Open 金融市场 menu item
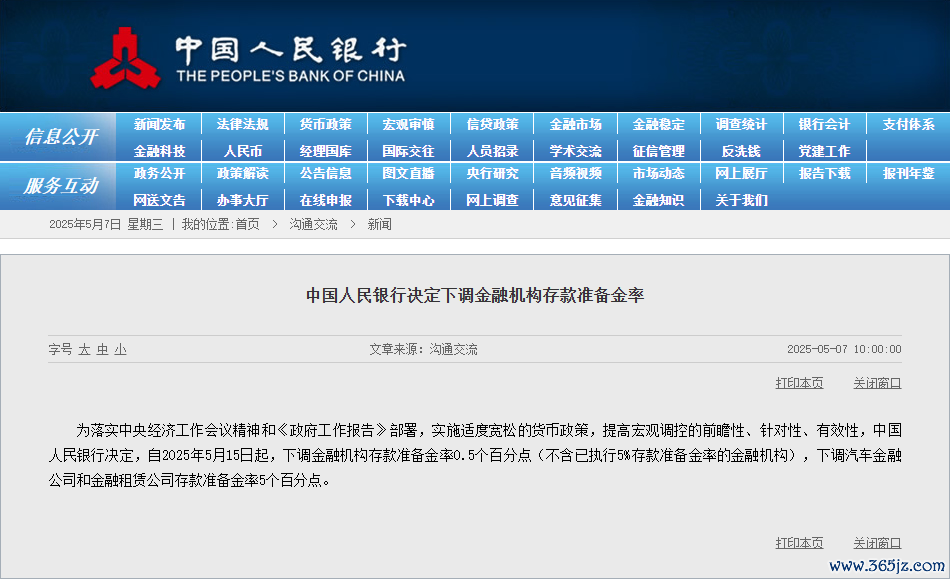The height and width of the screenshot is (581, 952). click(576, 124)
